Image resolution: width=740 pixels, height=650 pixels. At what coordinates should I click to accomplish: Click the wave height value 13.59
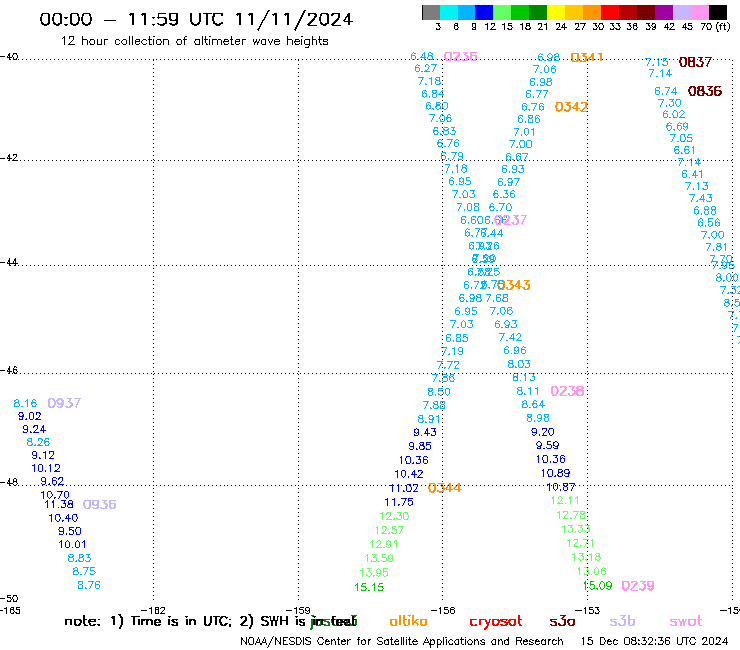(x=379, y=558)
